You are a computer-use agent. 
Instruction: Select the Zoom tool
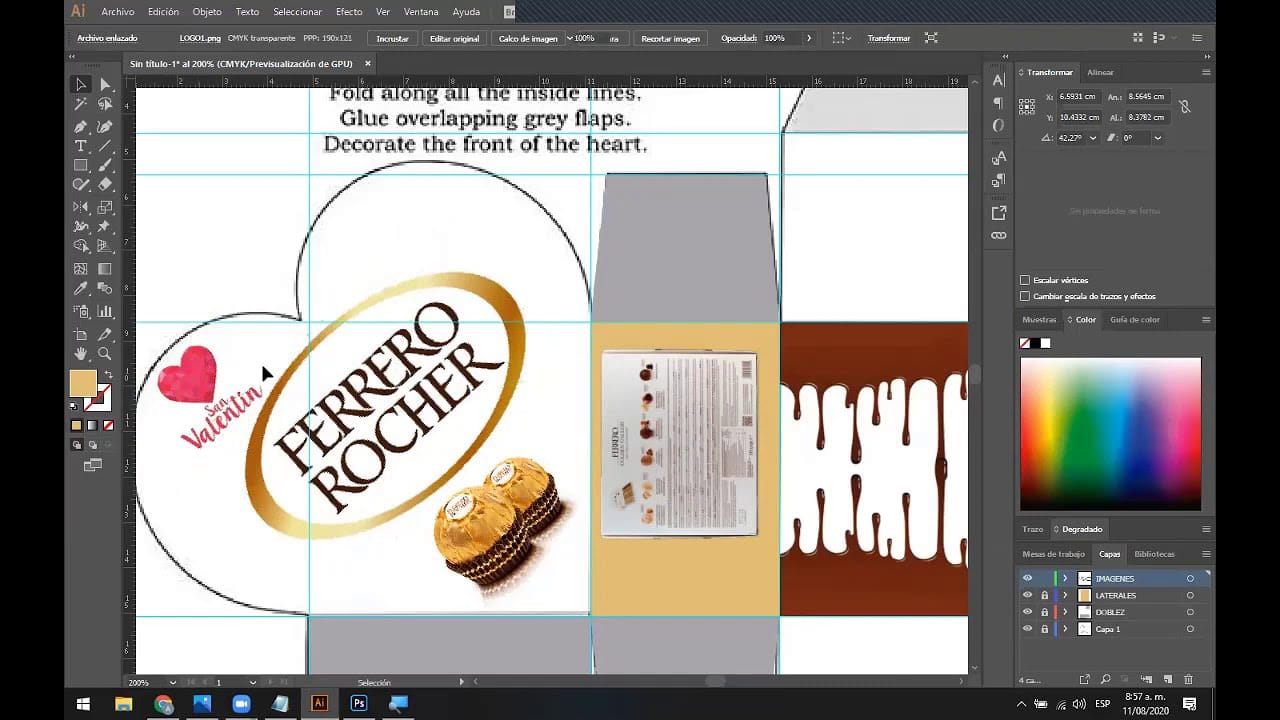click(105, 354)
